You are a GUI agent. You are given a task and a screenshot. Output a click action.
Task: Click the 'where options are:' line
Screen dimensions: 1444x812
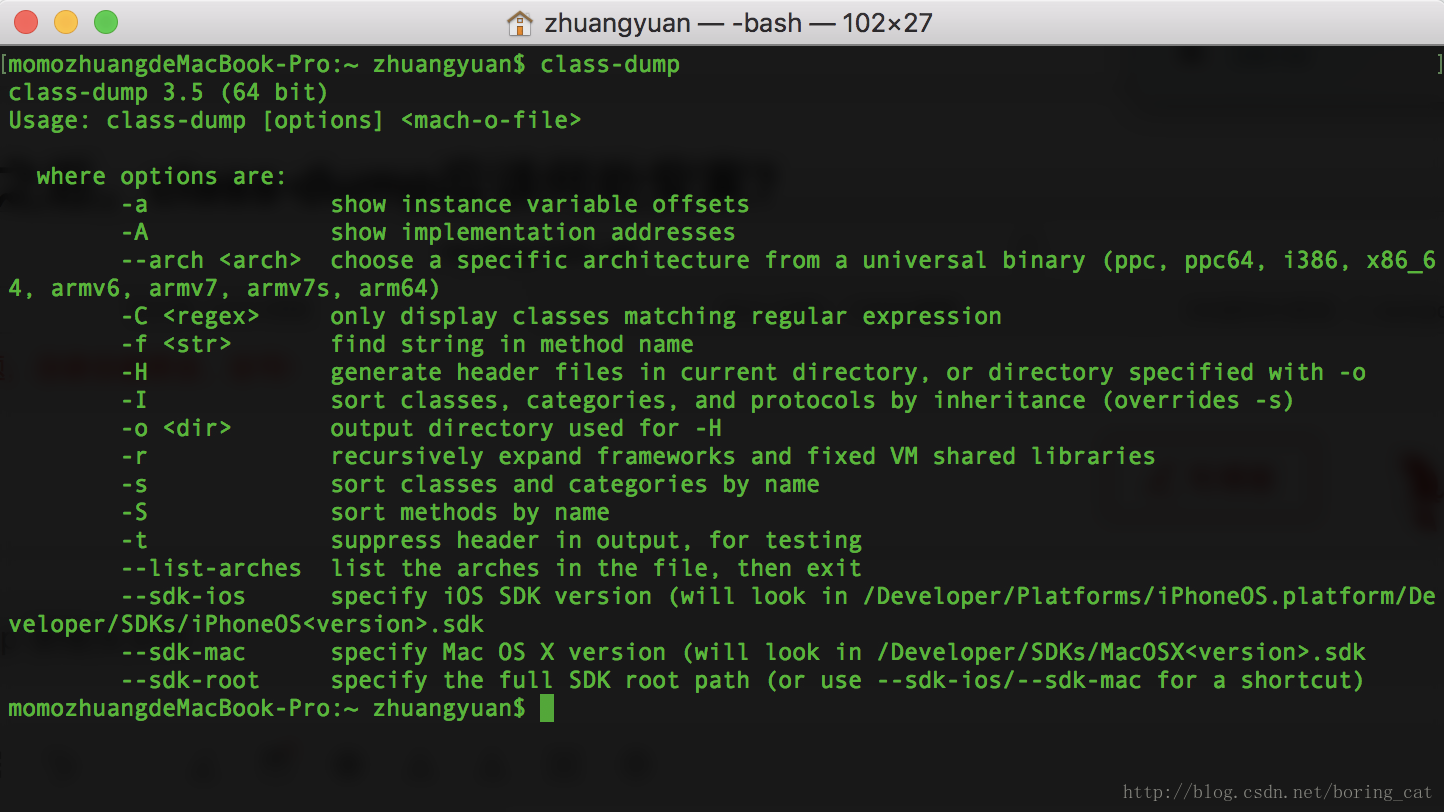pyautogui.click(x=161, y=177)
